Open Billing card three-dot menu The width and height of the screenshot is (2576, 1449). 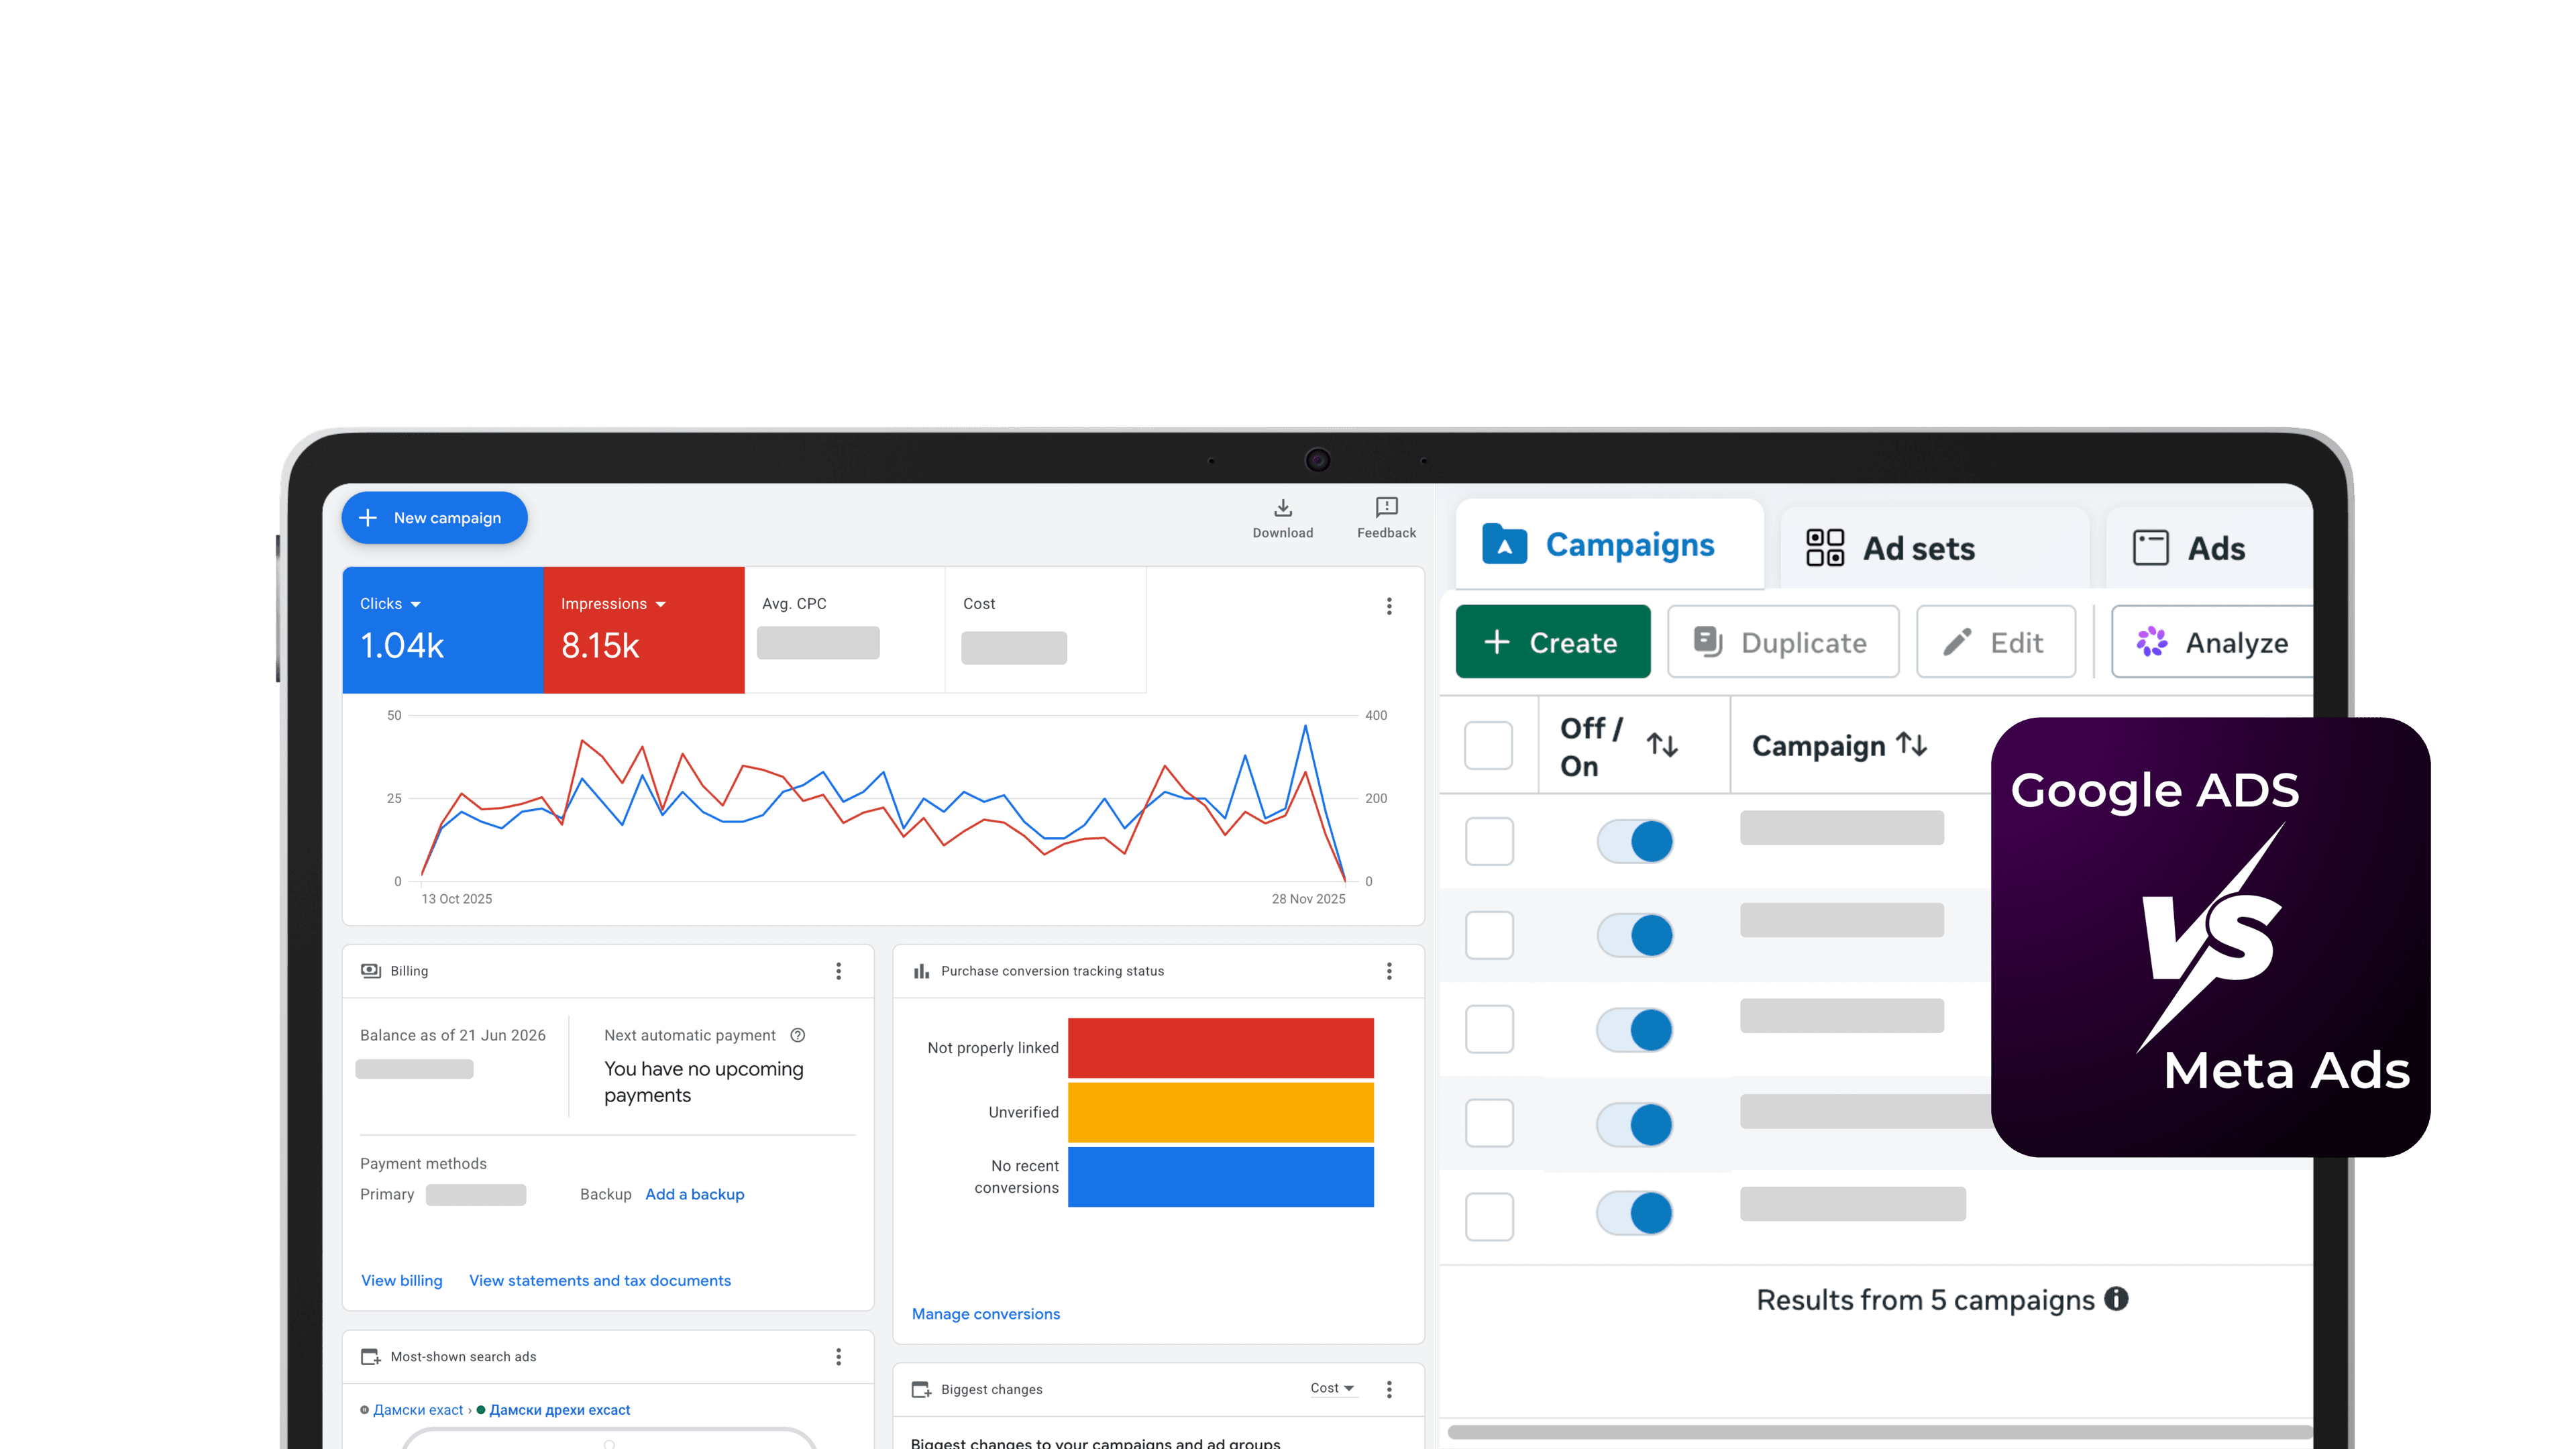tap(838, 971)
